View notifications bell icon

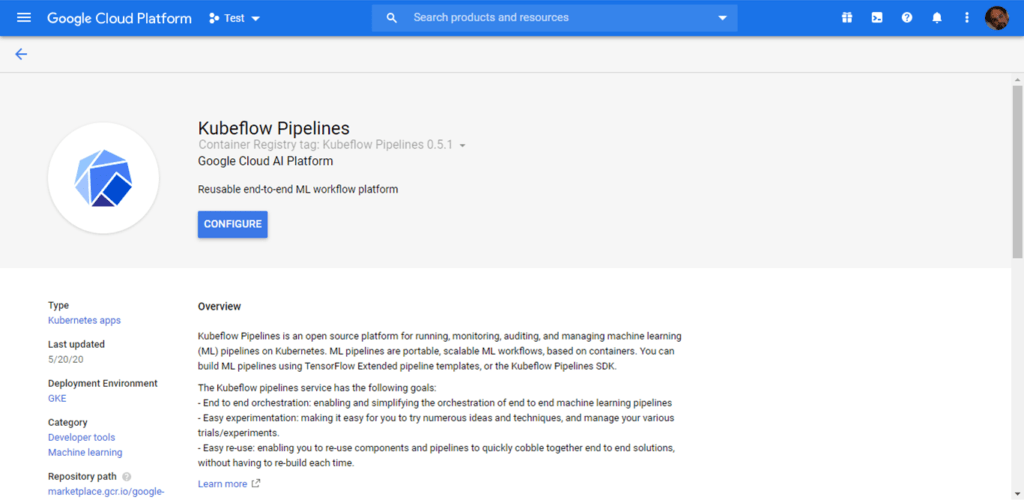937,18
